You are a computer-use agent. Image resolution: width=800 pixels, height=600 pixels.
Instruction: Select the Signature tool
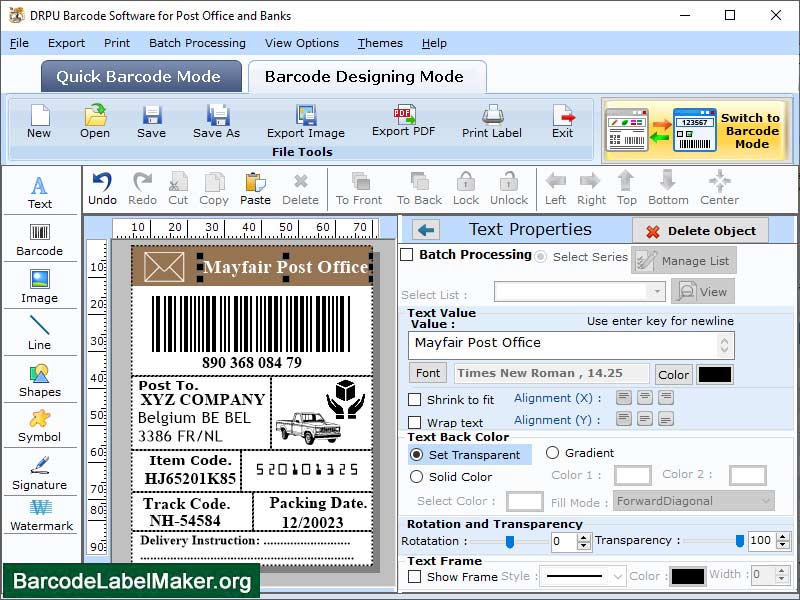pos(40,478)
